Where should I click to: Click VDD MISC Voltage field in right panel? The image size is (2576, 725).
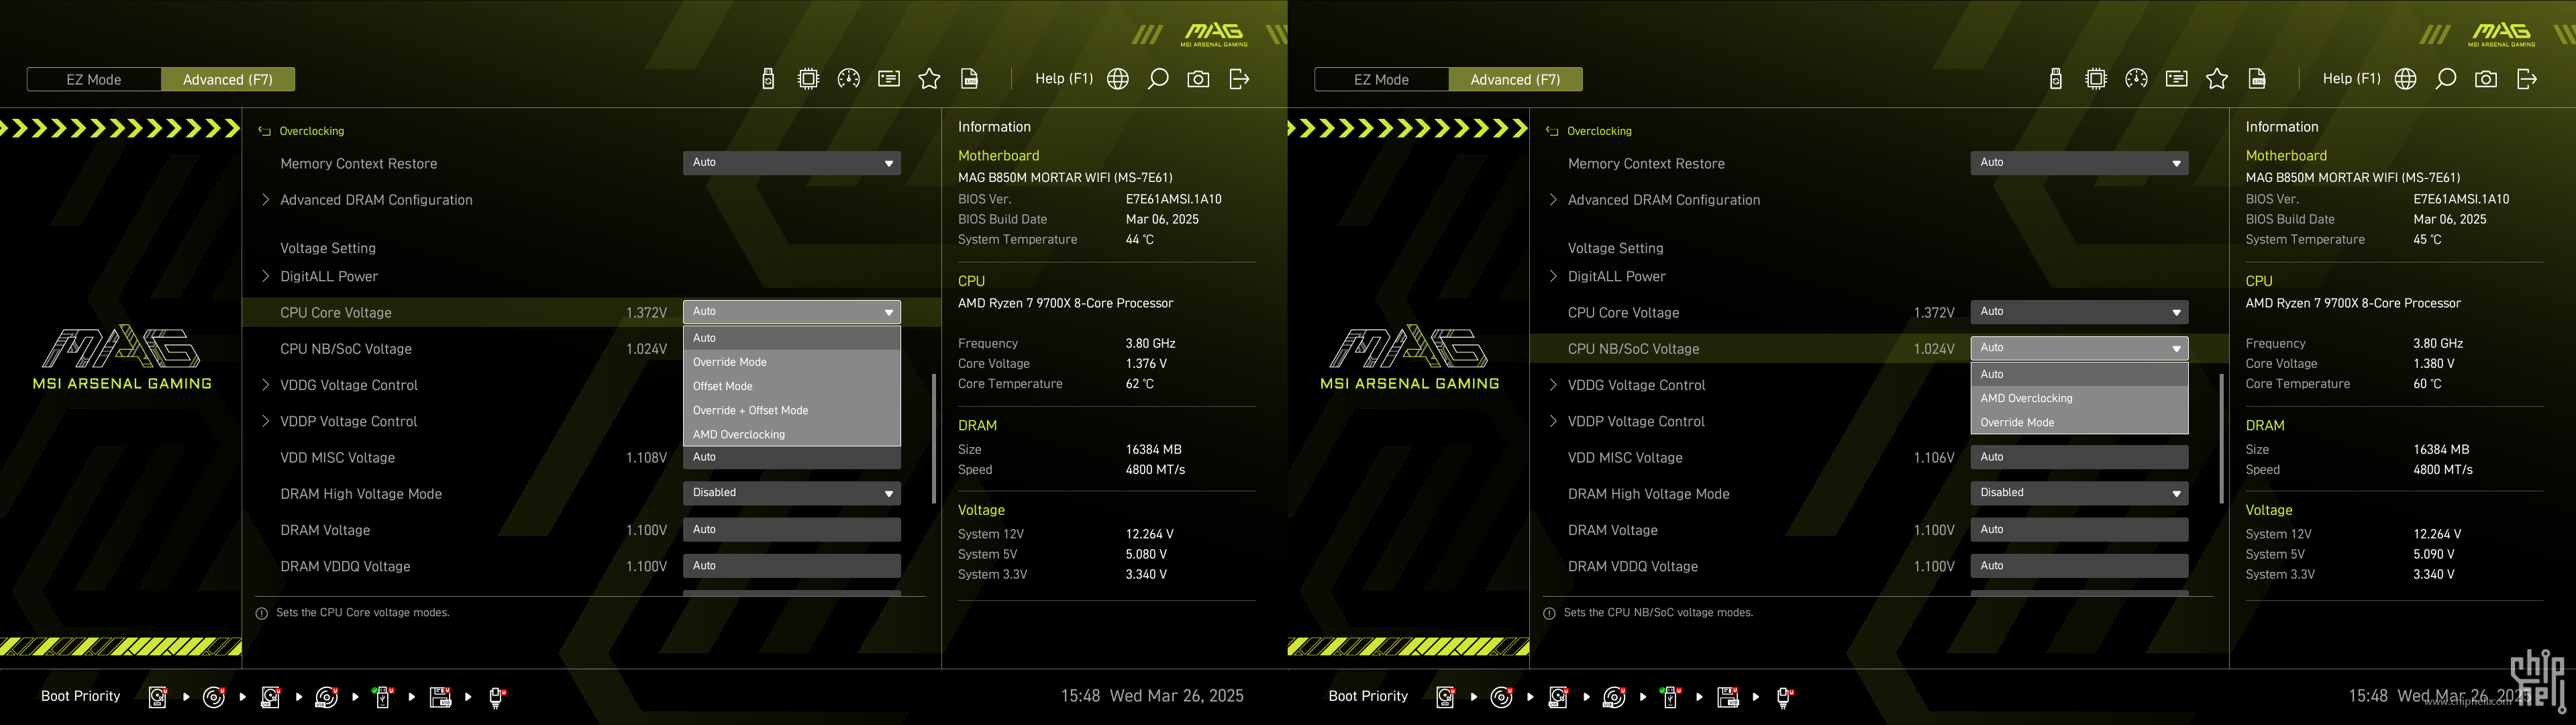[x=2080, y=457]
